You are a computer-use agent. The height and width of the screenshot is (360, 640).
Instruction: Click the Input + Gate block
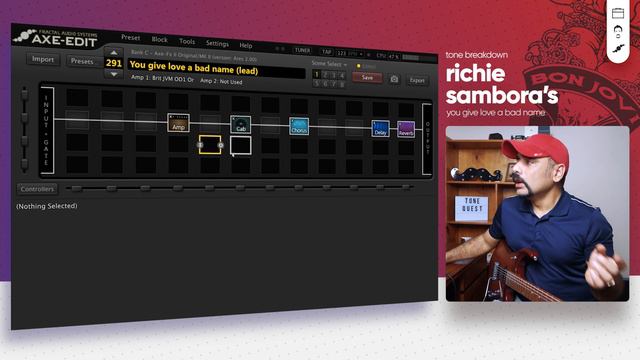click(x=47, y=131)
